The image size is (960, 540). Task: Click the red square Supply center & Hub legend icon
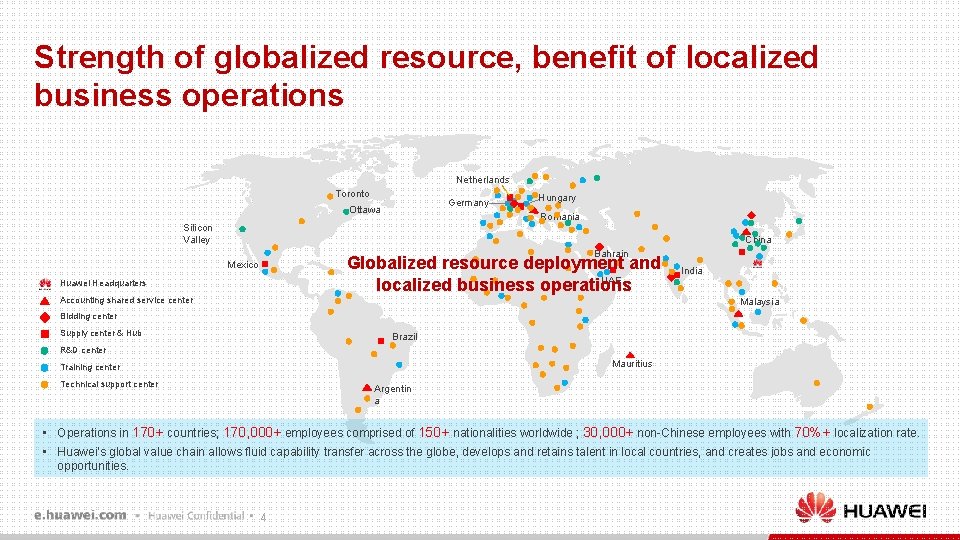coord(45,334)
